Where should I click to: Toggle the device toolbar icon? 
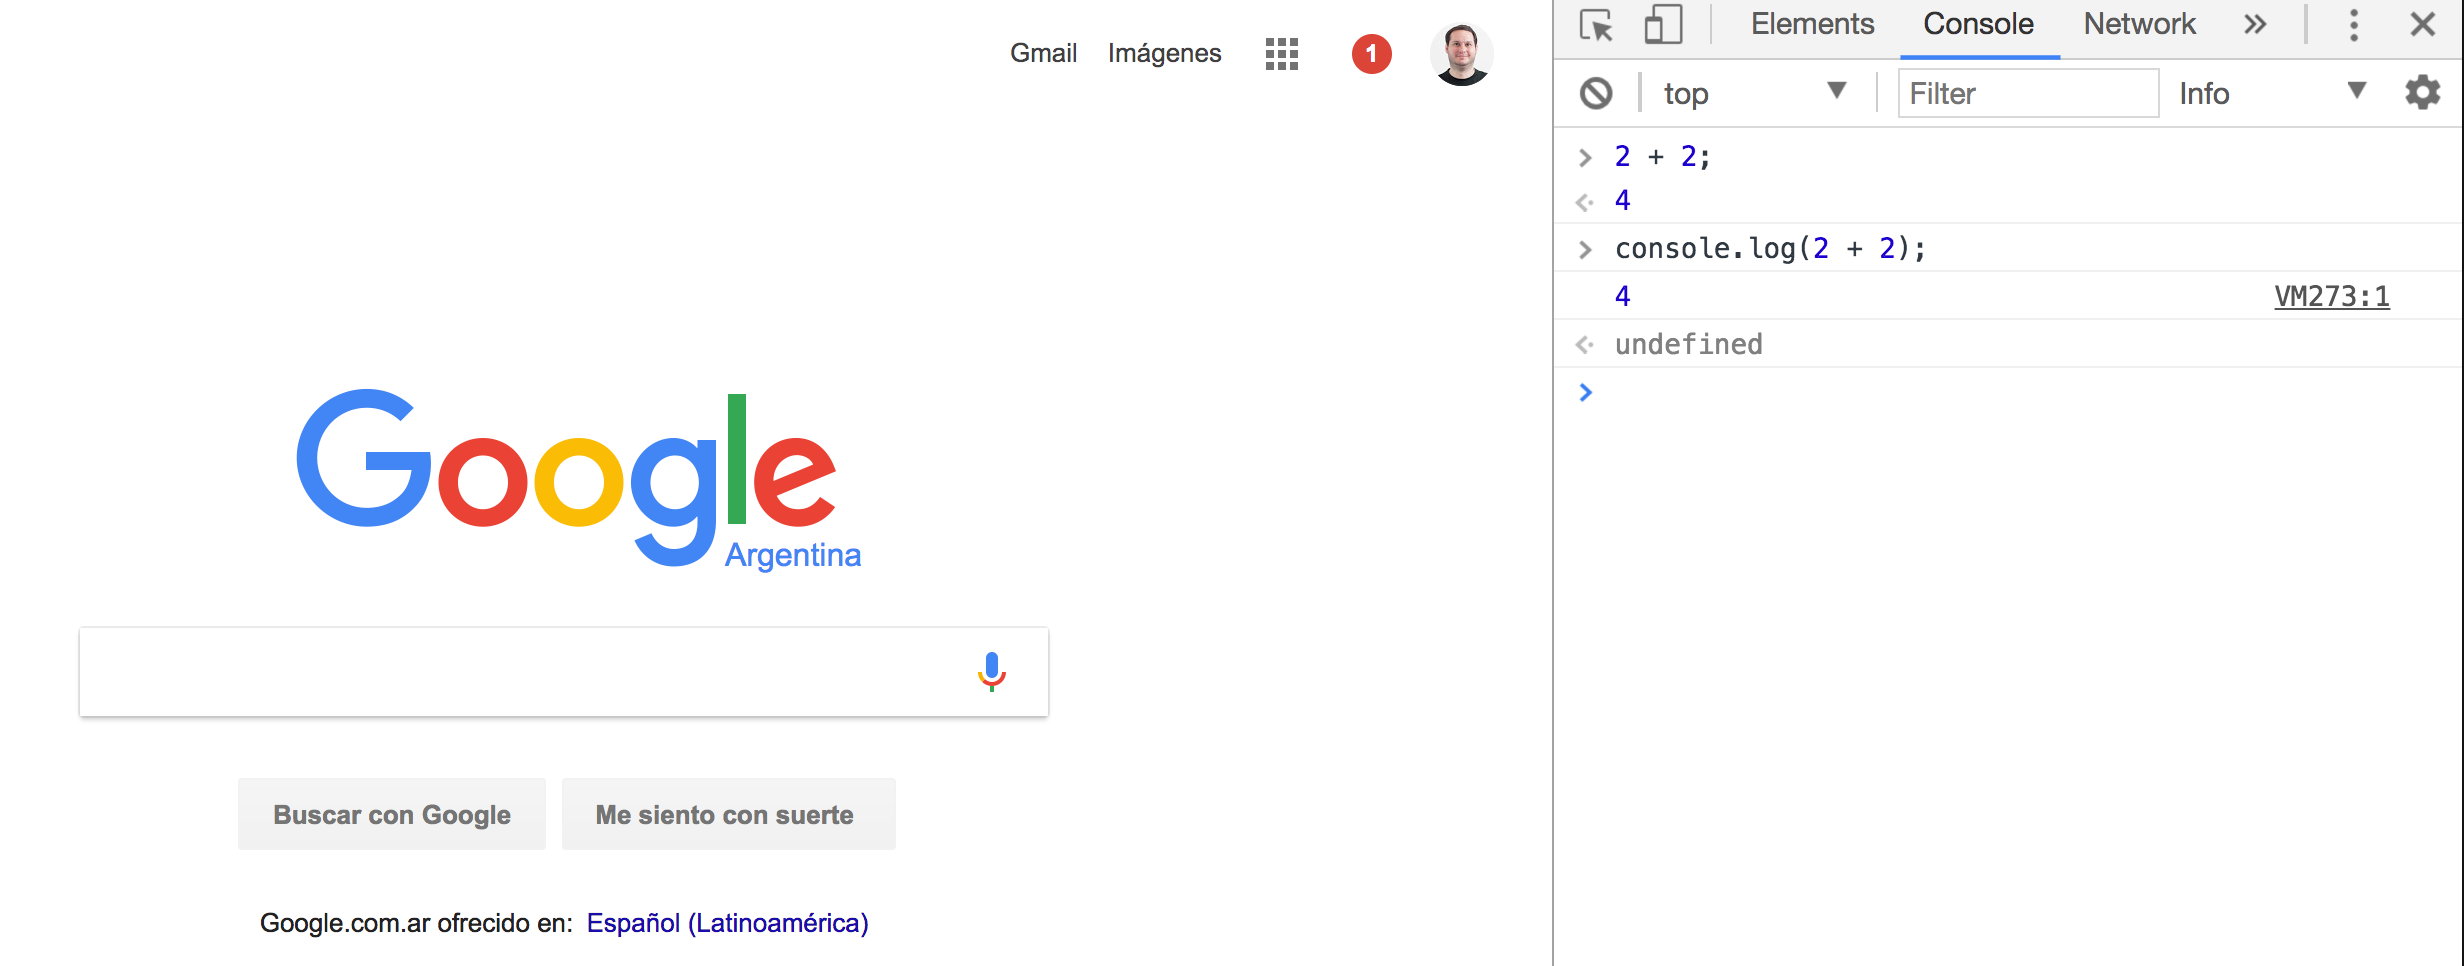pos(1663,25)
